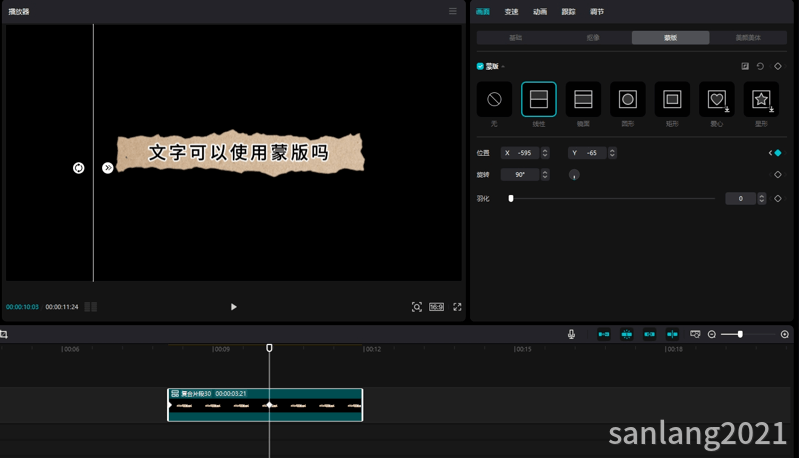
Task: Open the player panel menu
Action: [452, 11]
